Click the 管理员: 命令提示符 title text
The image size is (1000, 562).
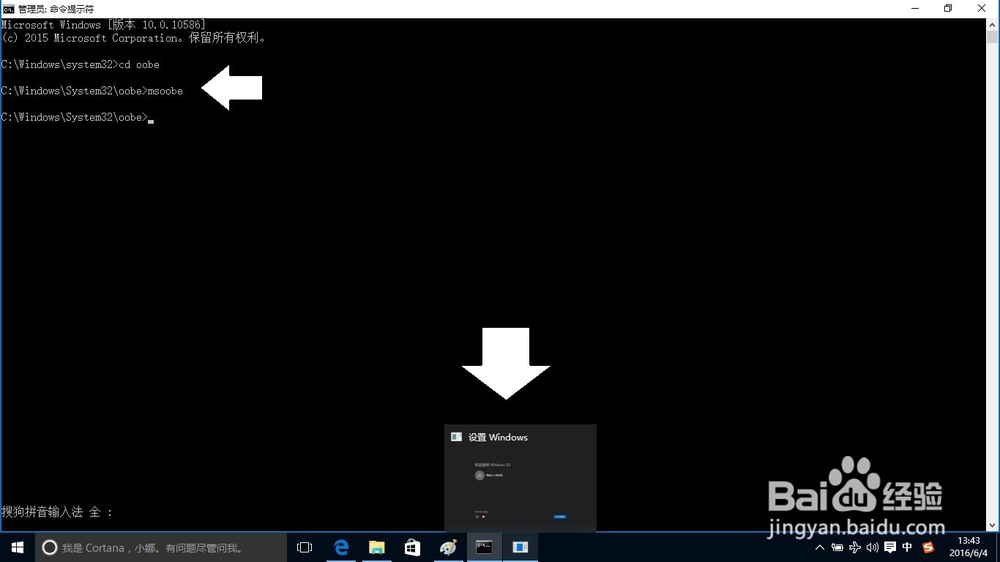point(55,9)
